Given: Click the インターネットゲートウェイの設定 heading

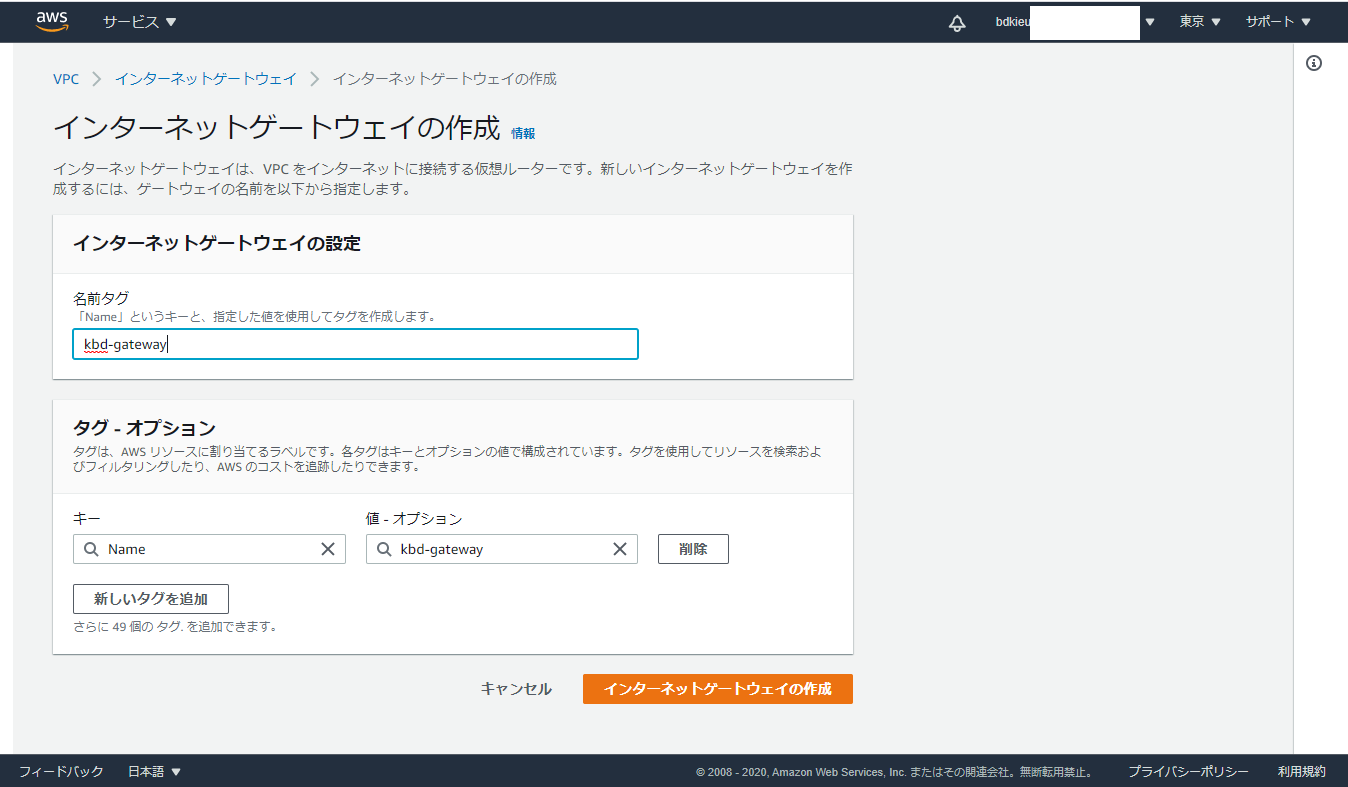Looking at the screenshot, I should 217,243.
